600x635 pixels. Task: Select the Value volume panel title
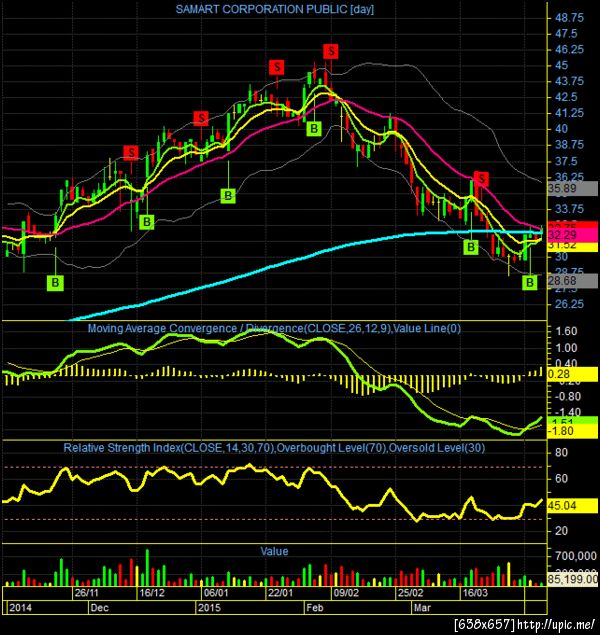[x=274, y=551]
